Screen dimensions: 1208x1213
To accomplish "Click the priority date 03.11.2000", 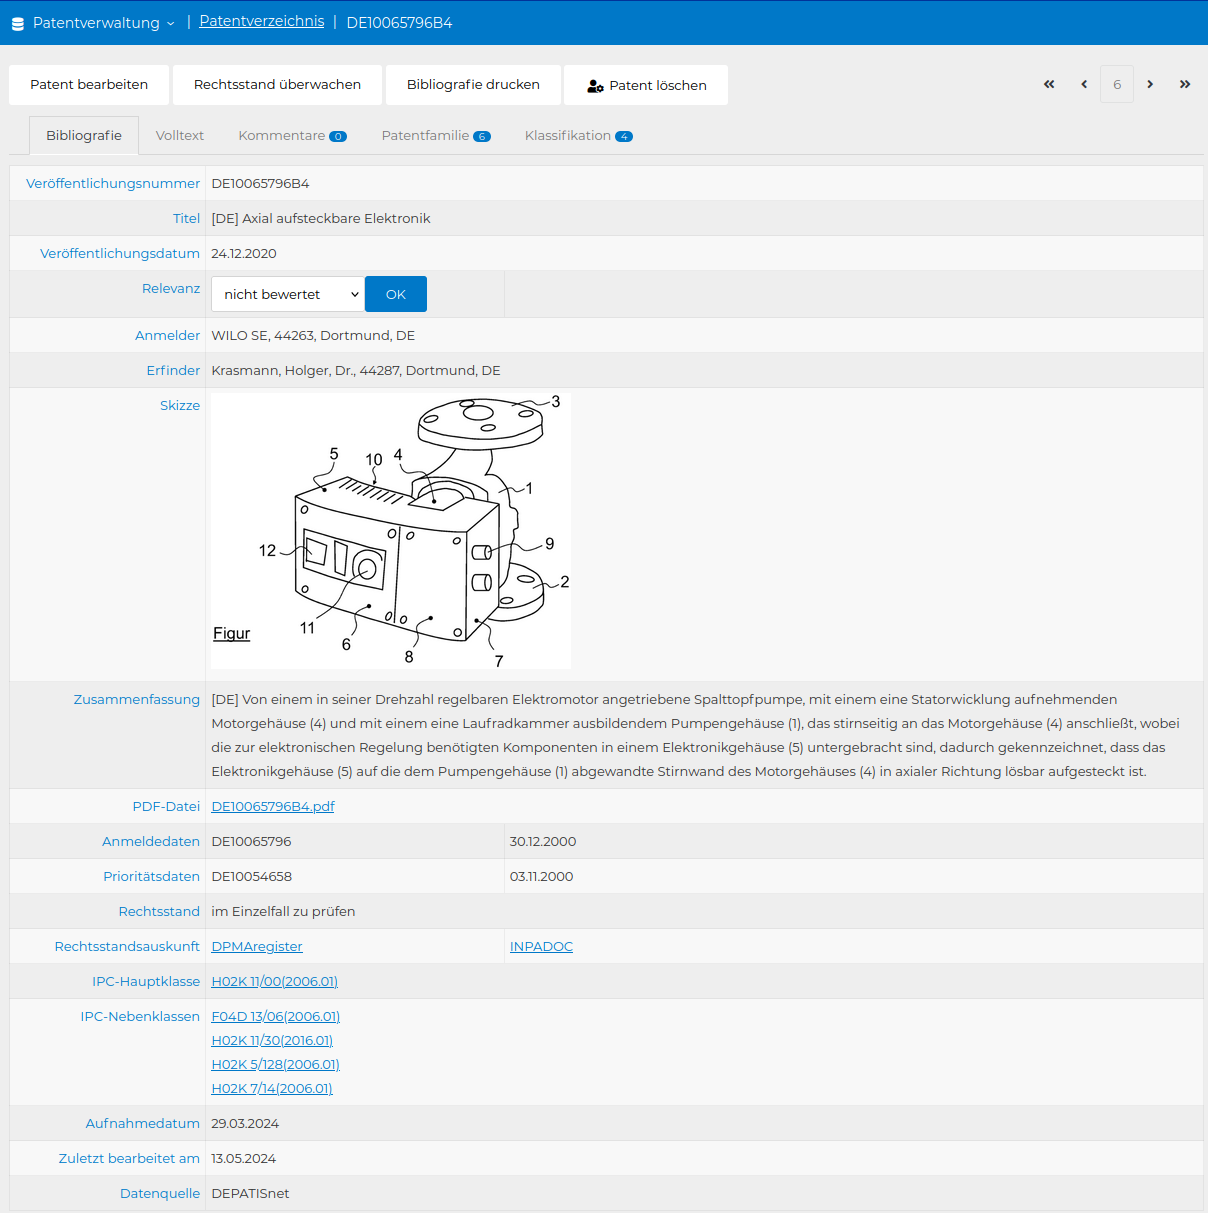I will pos(542,876).
